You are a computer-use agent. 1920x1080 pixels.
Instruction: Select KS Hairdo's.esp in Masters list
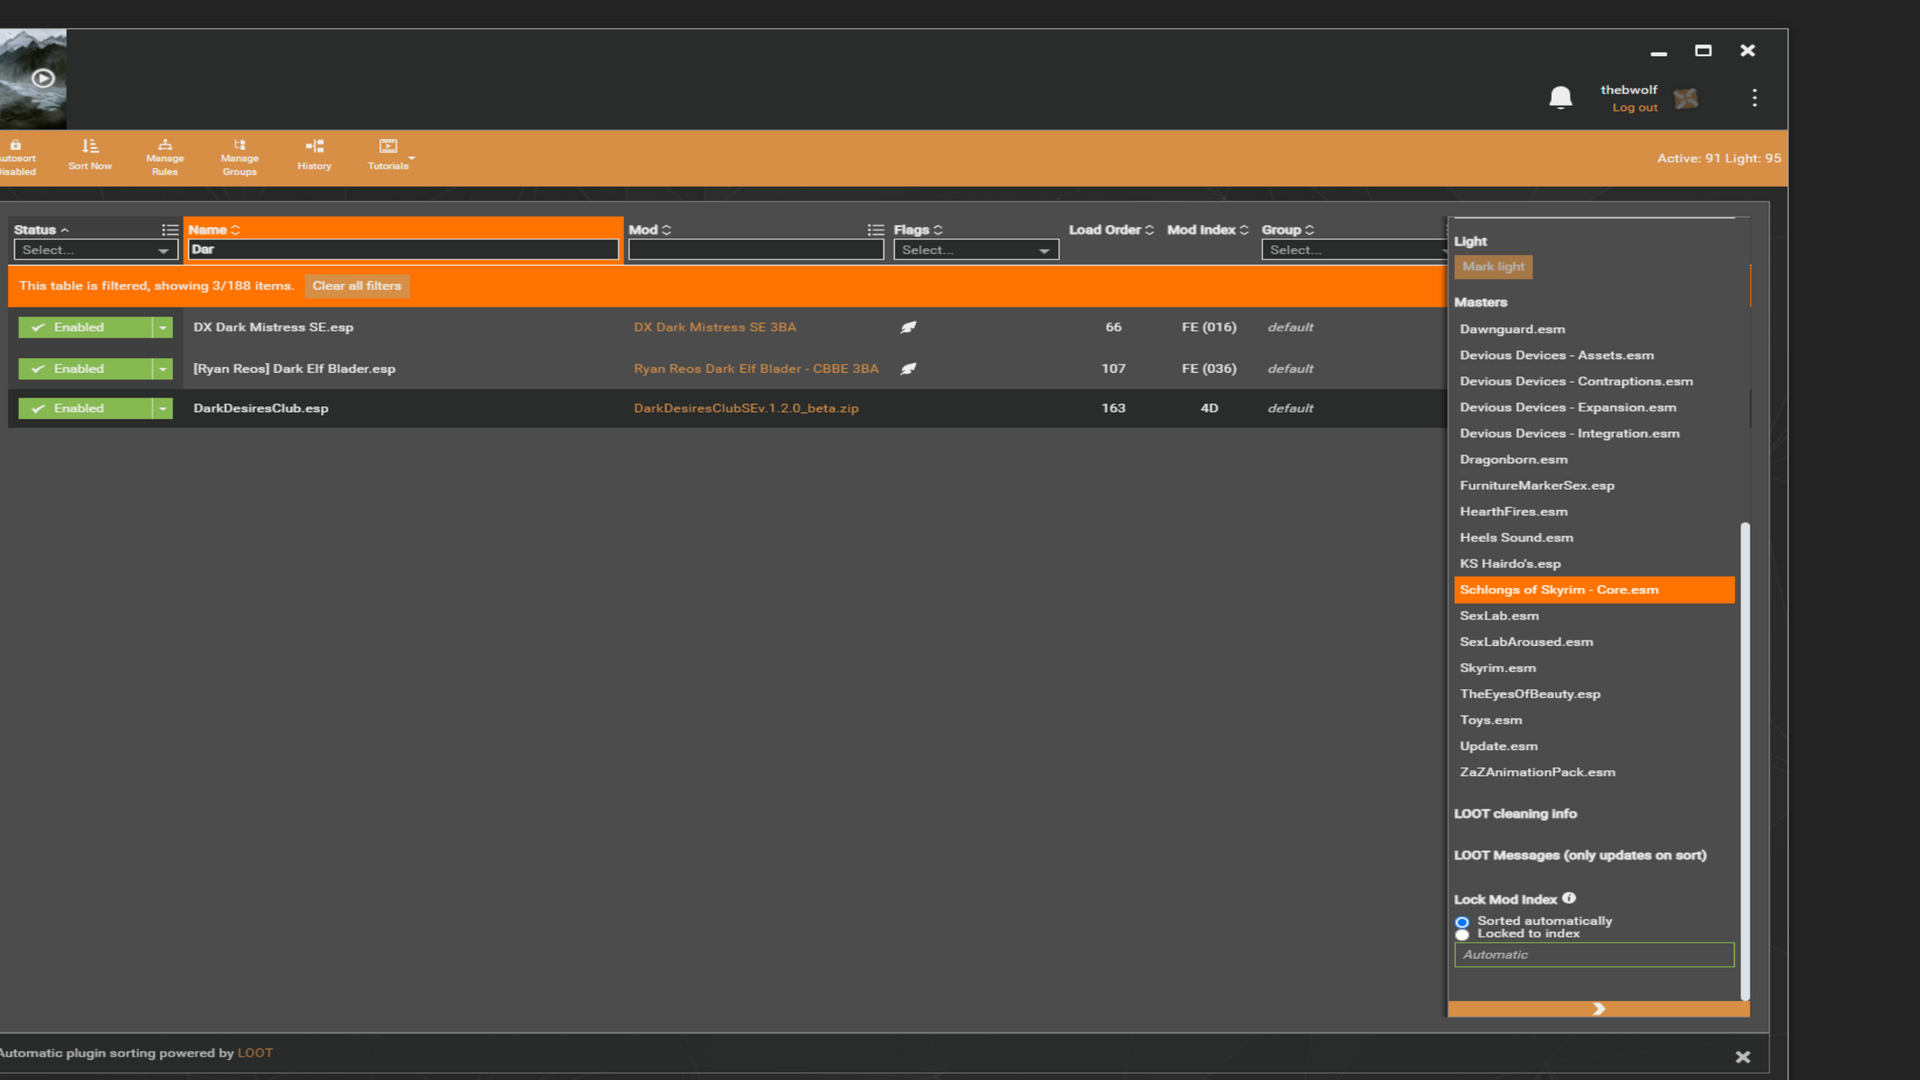point(1510,564)
